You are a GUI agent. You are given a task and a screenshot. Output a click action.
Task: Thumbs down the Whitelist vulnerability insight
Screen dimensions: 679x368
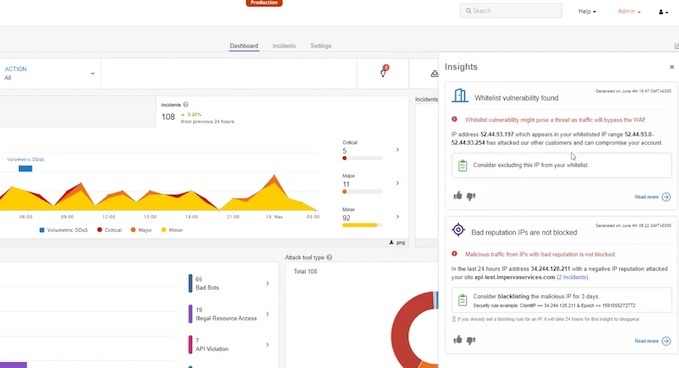pos(471,197)
